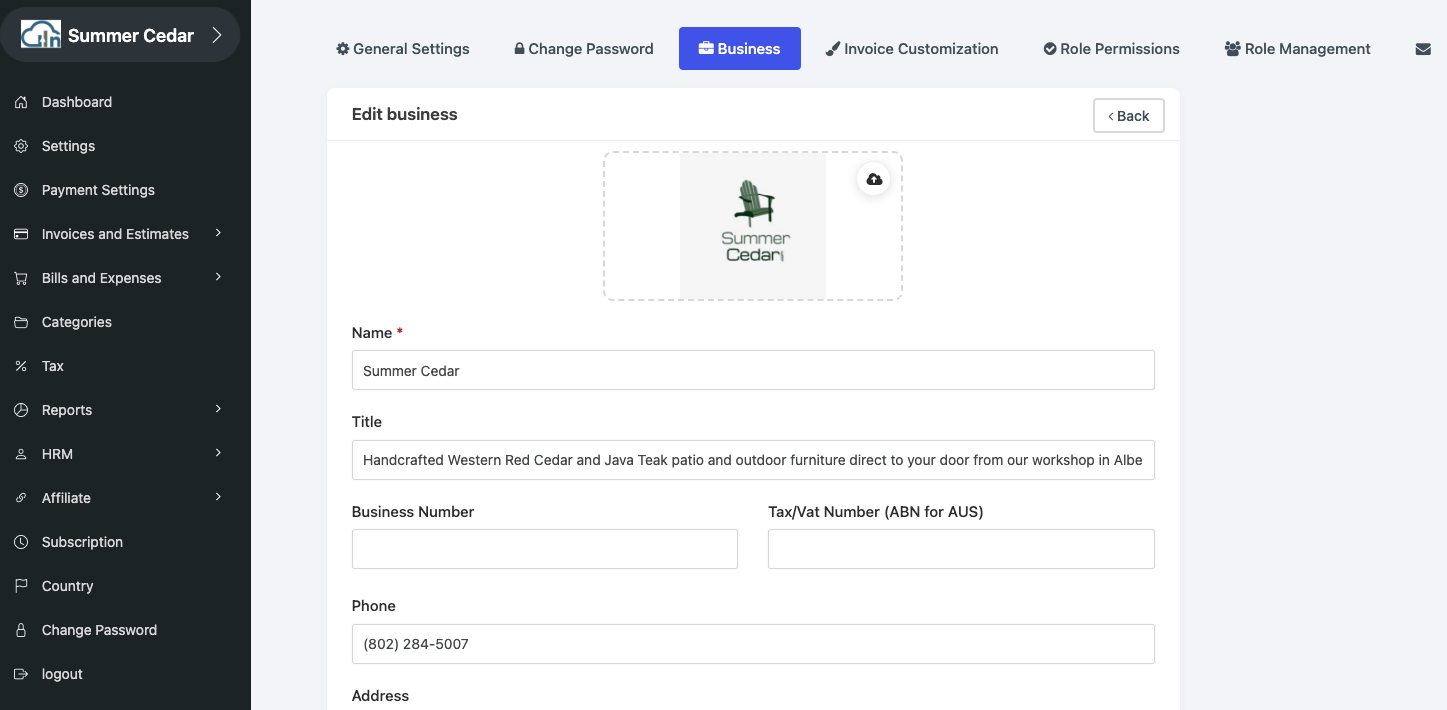Click the envelope icon in top tabs
Image resolution: width=1447 pixels, height=710 pixels.
tap(1423, 49)
